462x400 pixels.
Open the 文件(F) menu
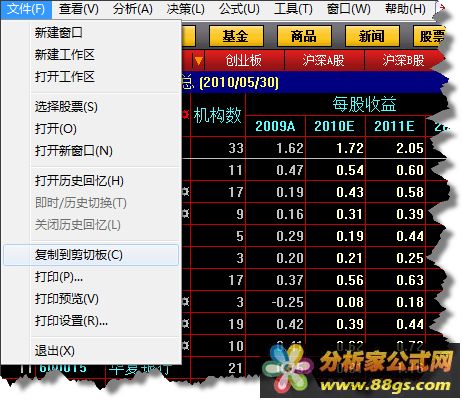pos(26,9)
